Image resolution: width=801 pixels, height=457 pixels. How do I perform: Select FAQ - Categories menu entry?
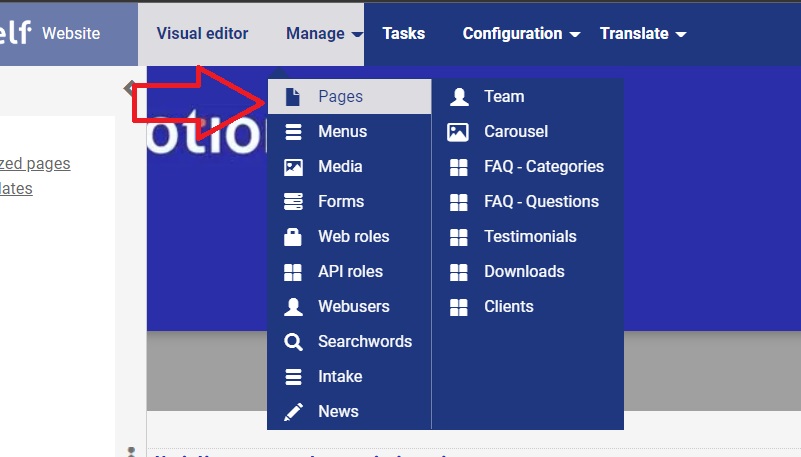click(x=543, y=167)
